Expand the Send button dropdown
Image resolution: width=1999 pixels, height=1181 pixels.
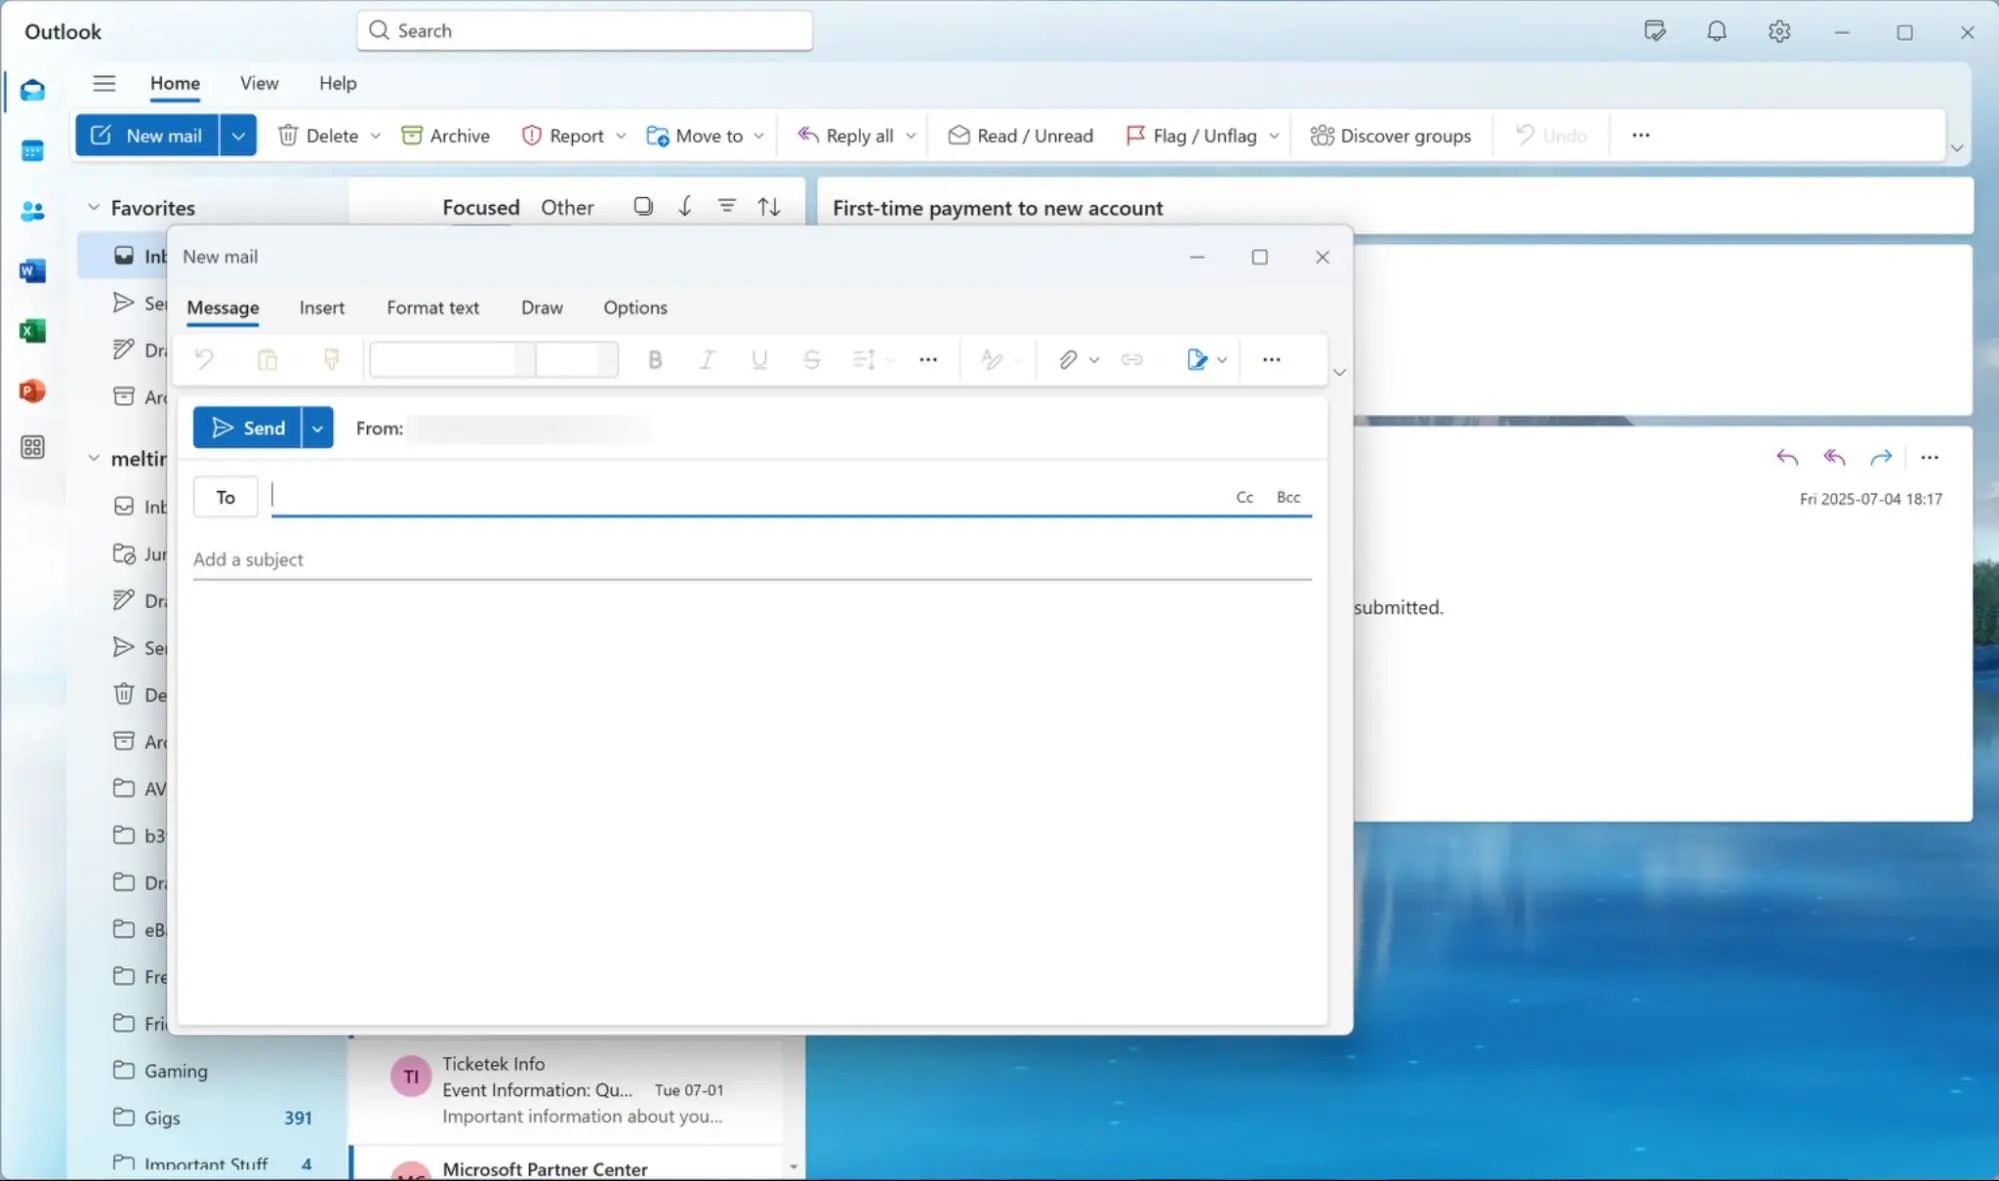(x=317, y=427)
